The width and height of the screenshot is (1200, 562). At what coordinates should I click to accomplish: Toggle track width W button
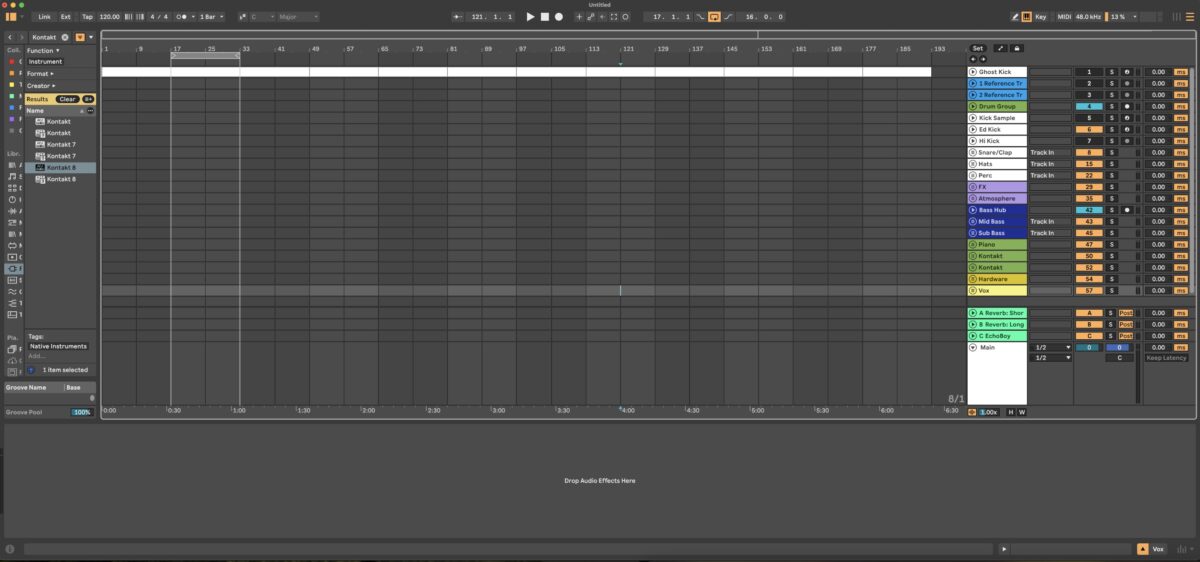coord(1022,412)
